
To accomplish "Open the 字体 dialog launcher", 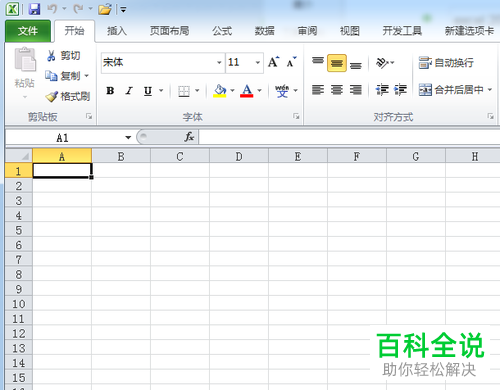I will click(296, 116).
